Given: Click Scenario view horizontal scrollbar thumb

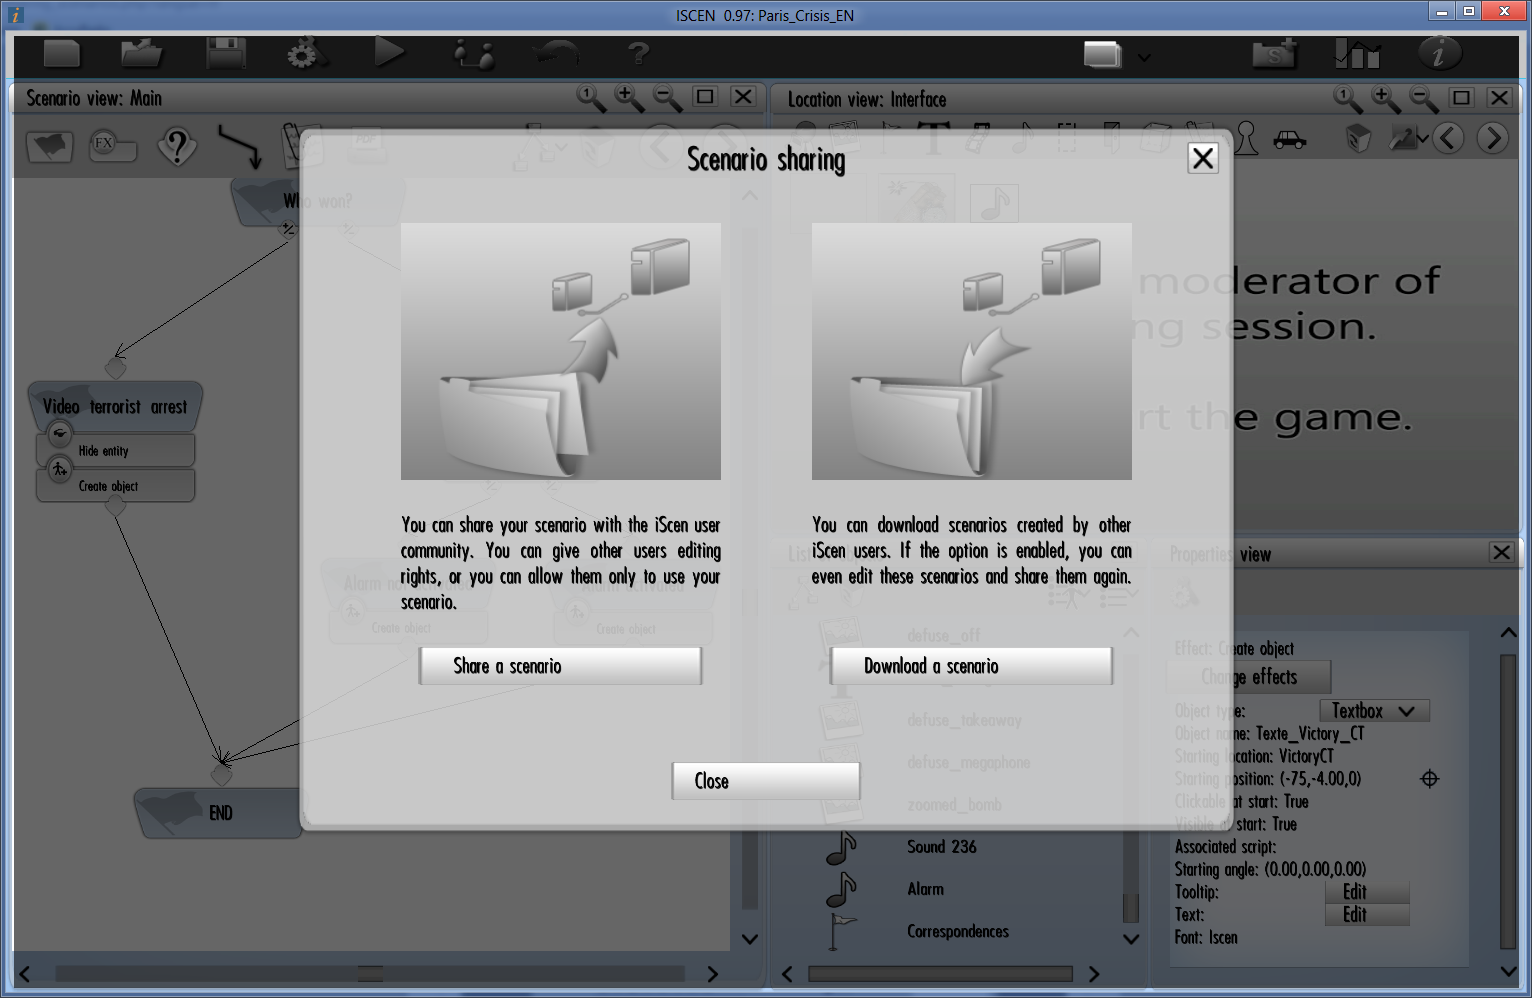Looking at the screenshot, I should (x=371, y=973).
